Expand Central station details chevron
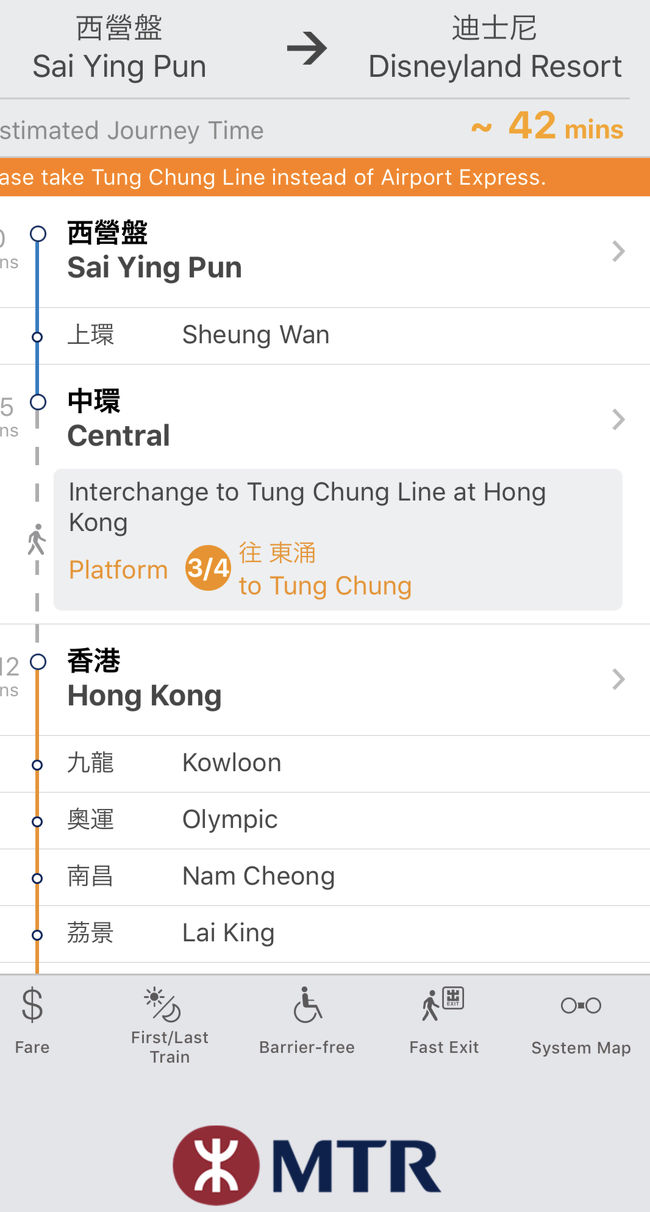Image resolution: width=650 pixels, height=1212 pixels. [618, 420]
